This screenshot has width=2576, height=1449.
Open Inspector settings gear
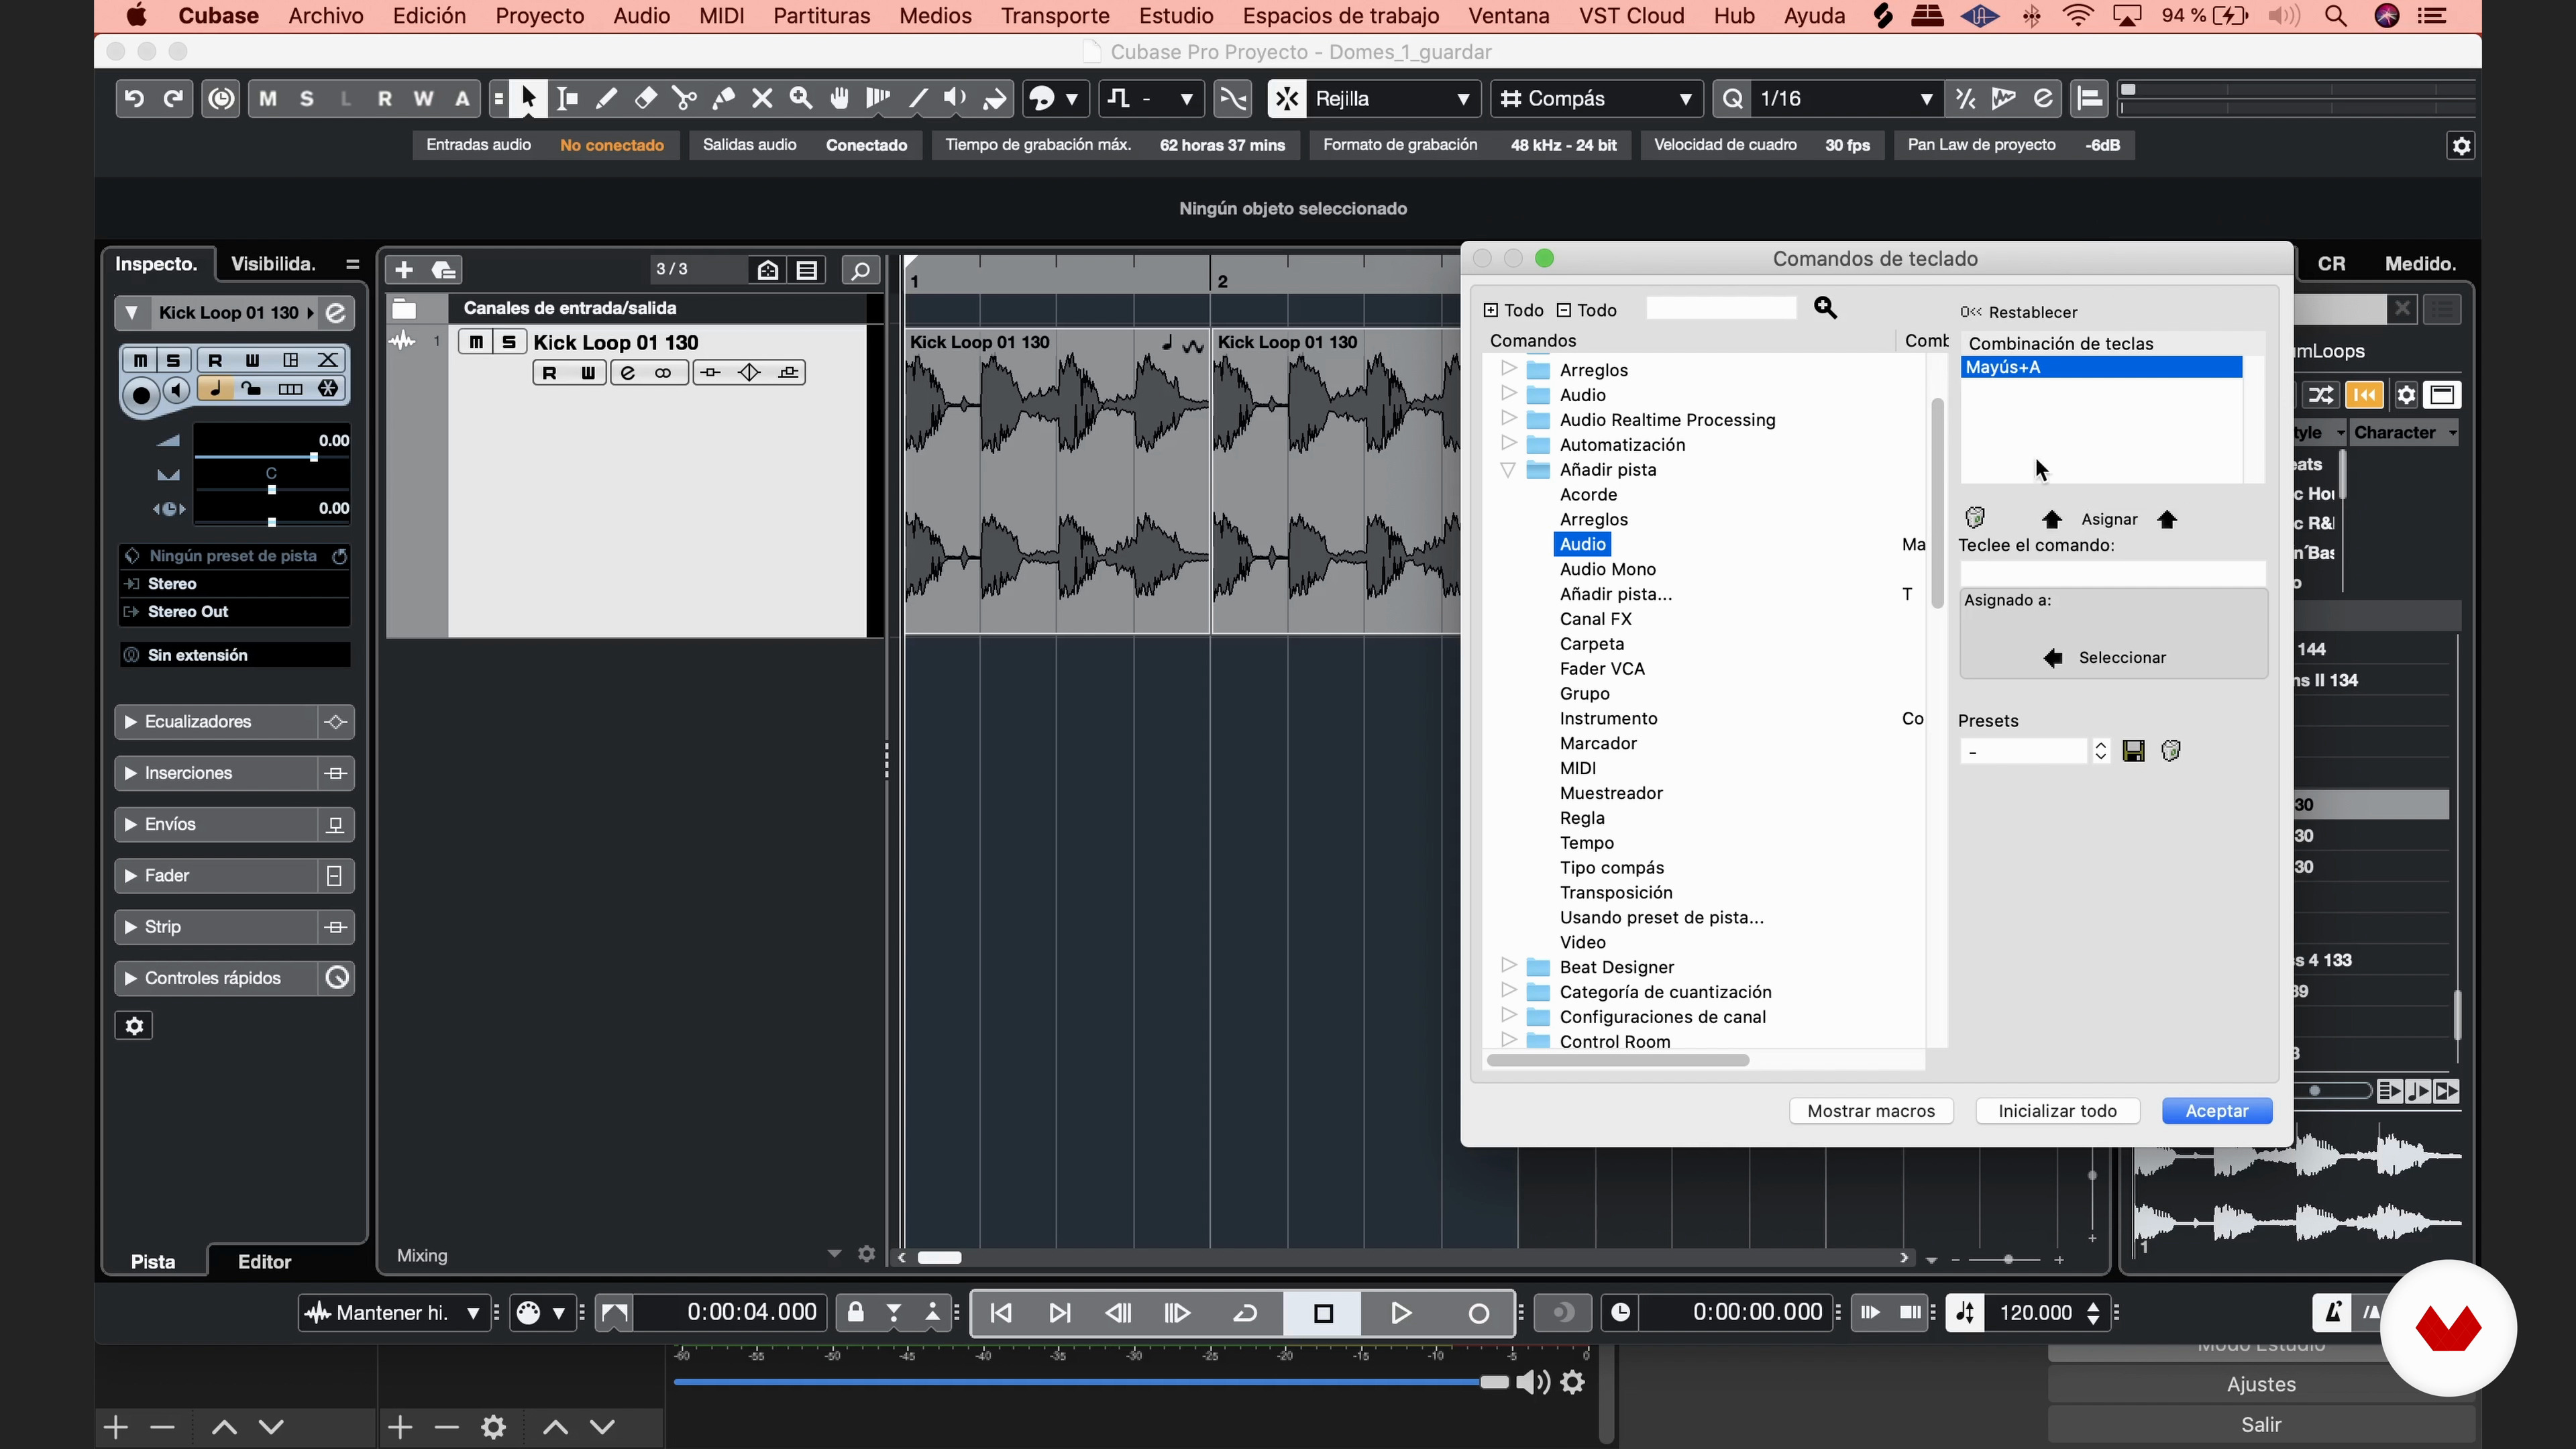[134, 1026]
